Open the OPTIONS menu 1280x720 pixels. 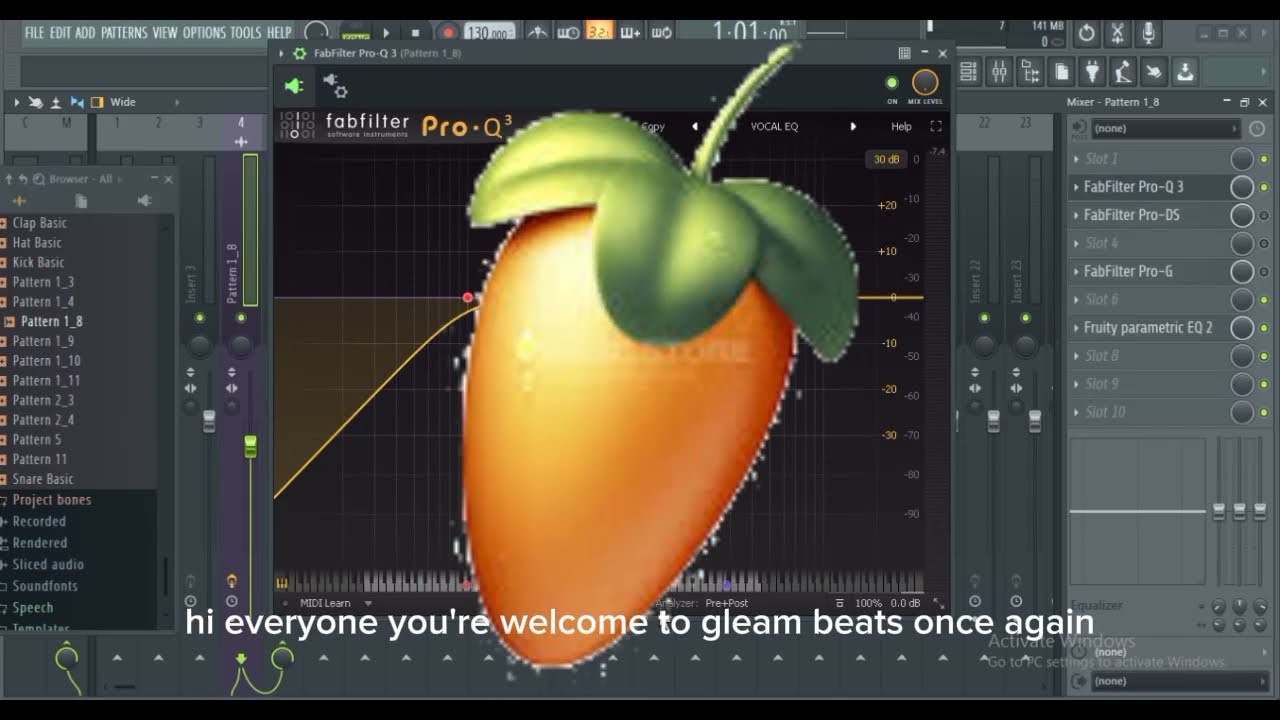(205, 33)
